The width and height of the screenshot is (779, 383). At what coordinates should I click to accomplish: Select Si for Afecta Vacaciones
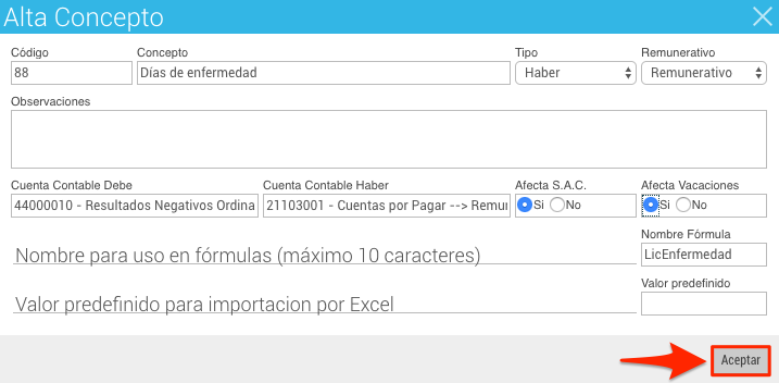coord(650,205)
